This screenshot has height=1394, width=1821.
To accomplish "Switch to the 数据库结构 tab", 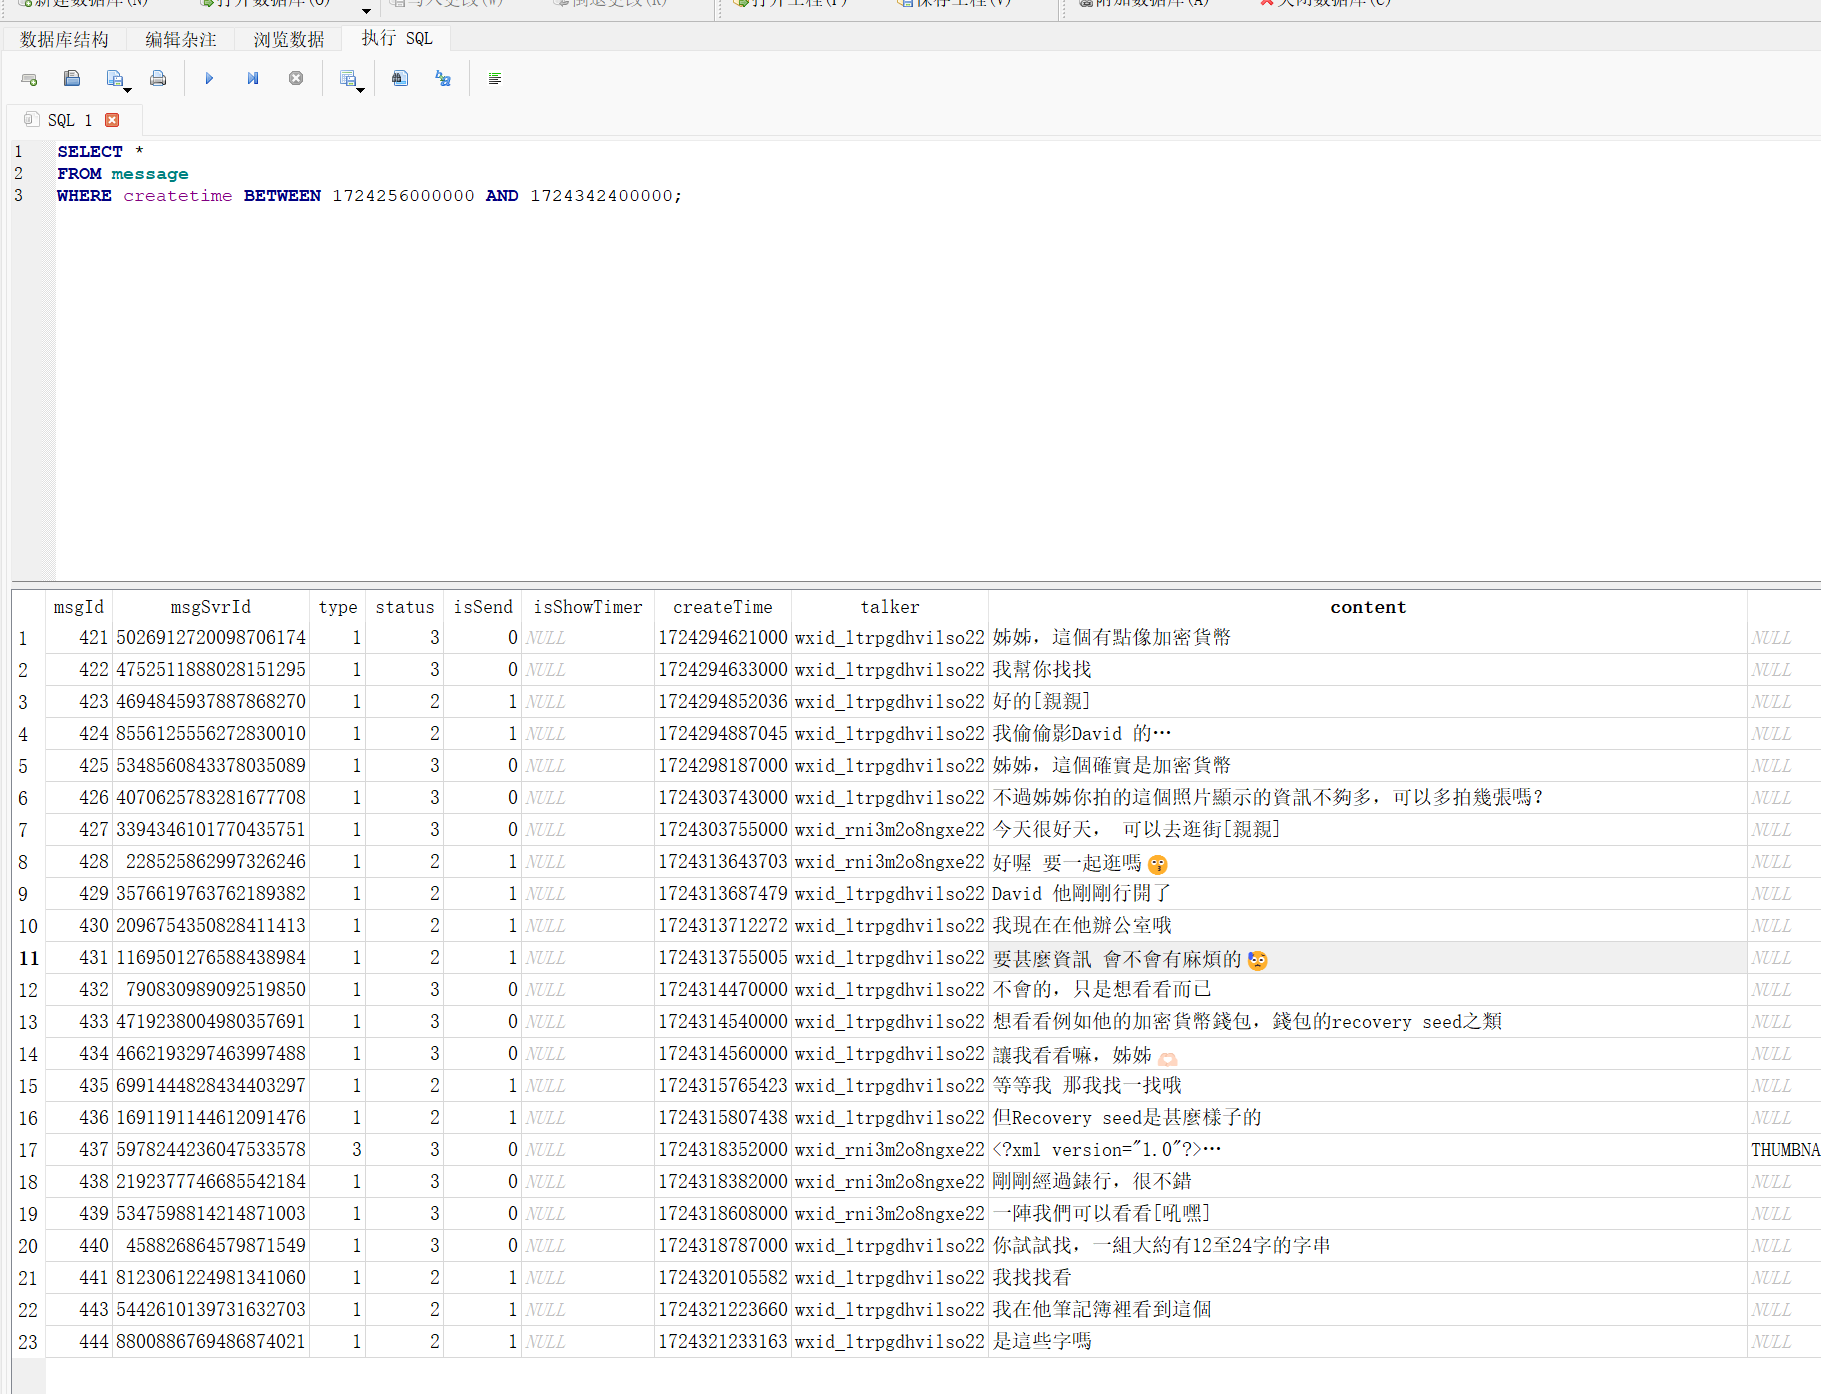I will (x=64, y=39).
